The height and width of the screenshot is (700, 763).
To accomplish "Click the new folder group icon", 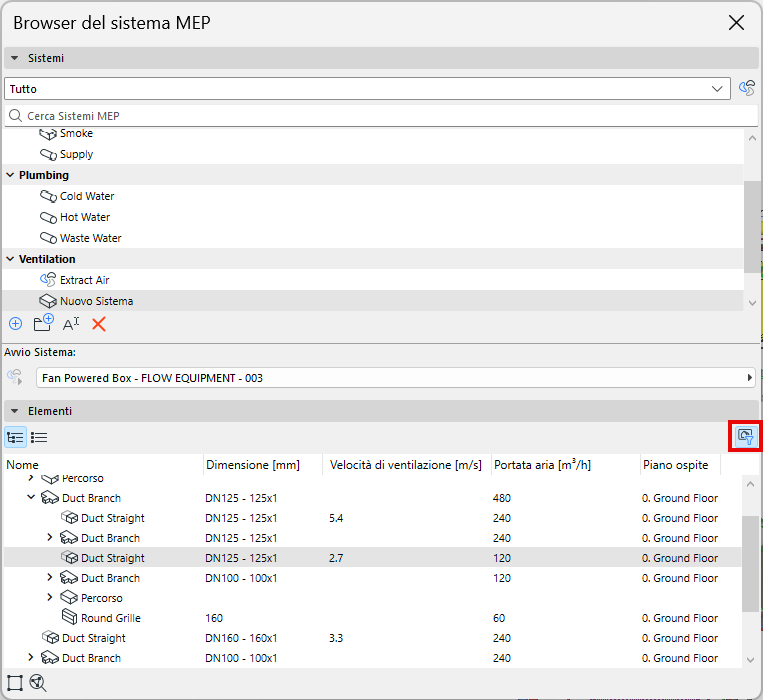I will pyautogui.click(x=43, y=323).
